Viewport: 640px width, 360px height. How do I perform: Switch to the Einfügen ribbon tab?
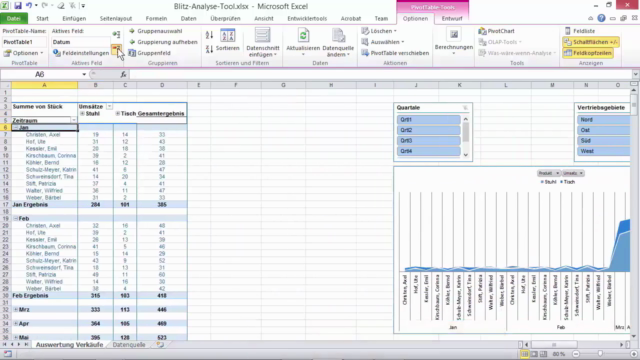pos(74,18)
